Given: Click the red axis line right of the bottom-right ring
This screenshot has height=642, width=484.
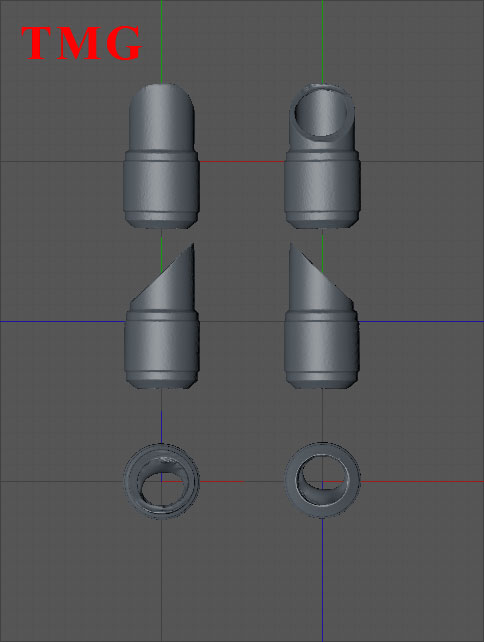Looking at the screenshot, I should [422, 481].
